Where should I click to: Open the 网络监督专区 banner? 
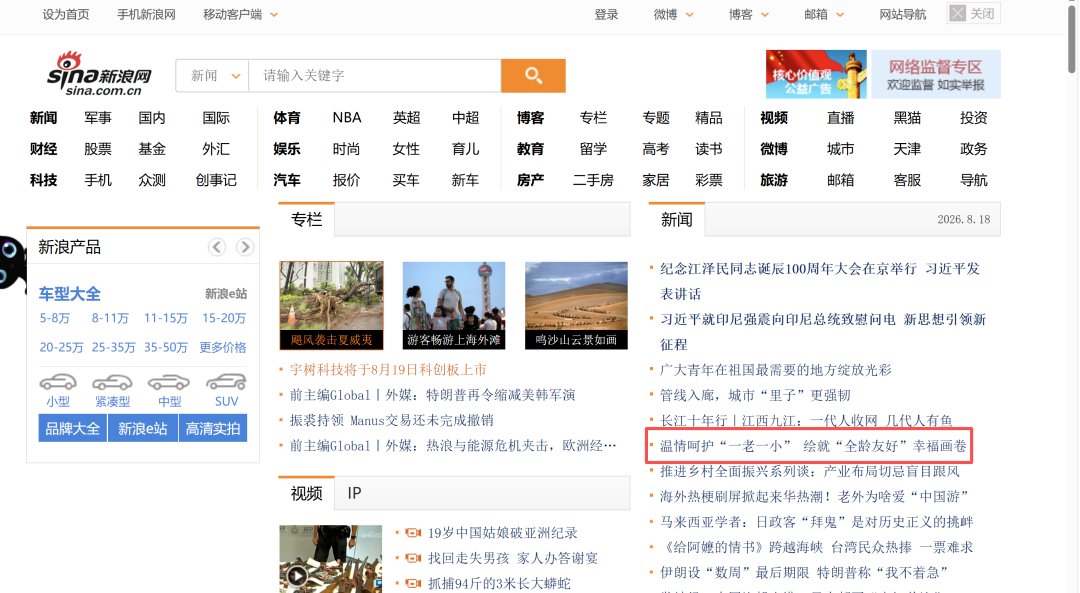pyautogui.click(x=935, y=74)
